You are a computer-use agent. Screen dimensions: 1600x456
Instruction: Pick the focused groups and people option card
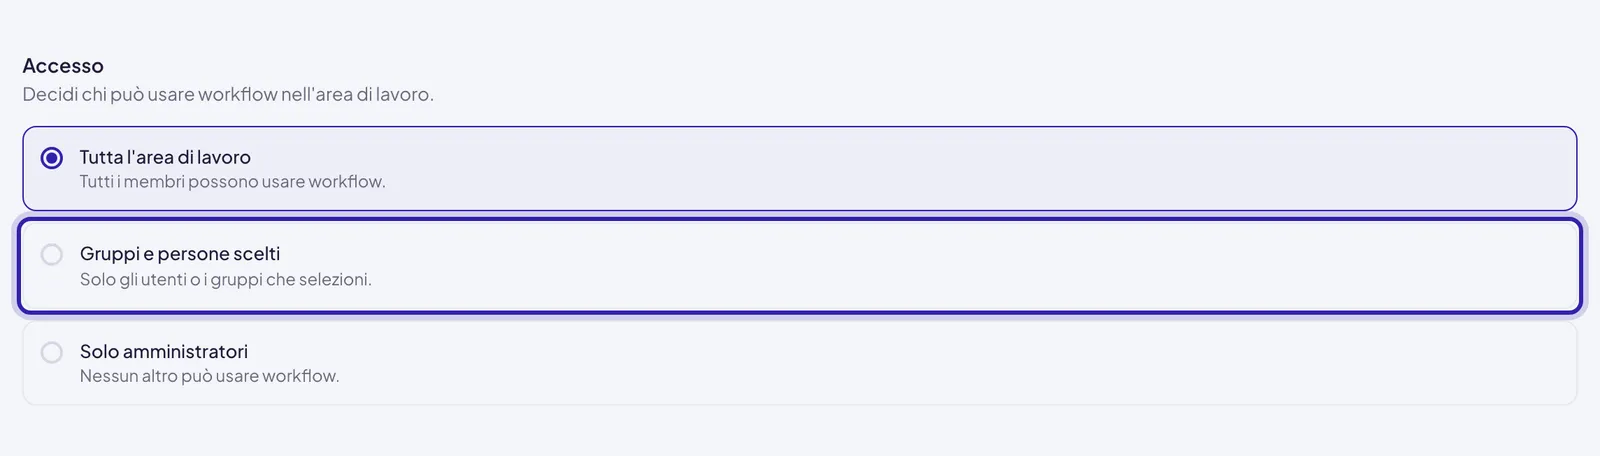pyautogui.click(x=800, y=266)
